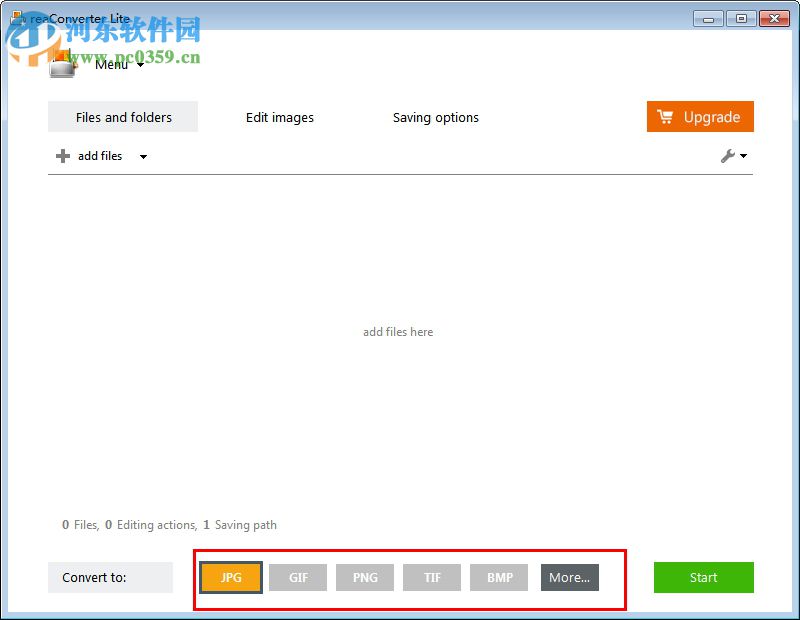Open the wrench settings icon
This screenshot has width=800, height=620.
pos(728,156)
